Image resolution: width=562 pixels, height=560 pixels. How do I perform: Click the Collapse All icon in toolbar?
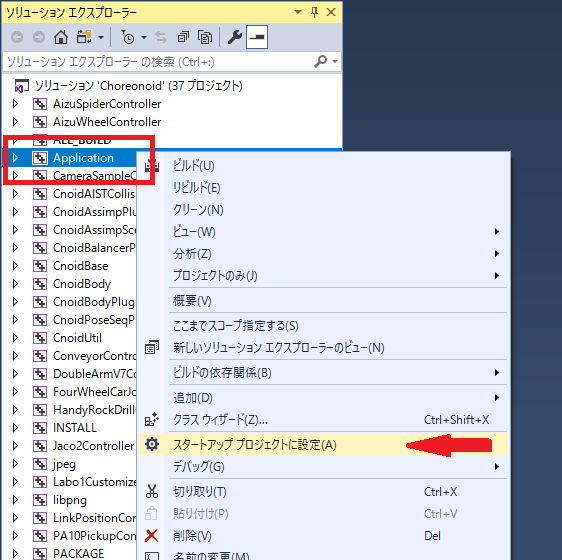point(183,37)
